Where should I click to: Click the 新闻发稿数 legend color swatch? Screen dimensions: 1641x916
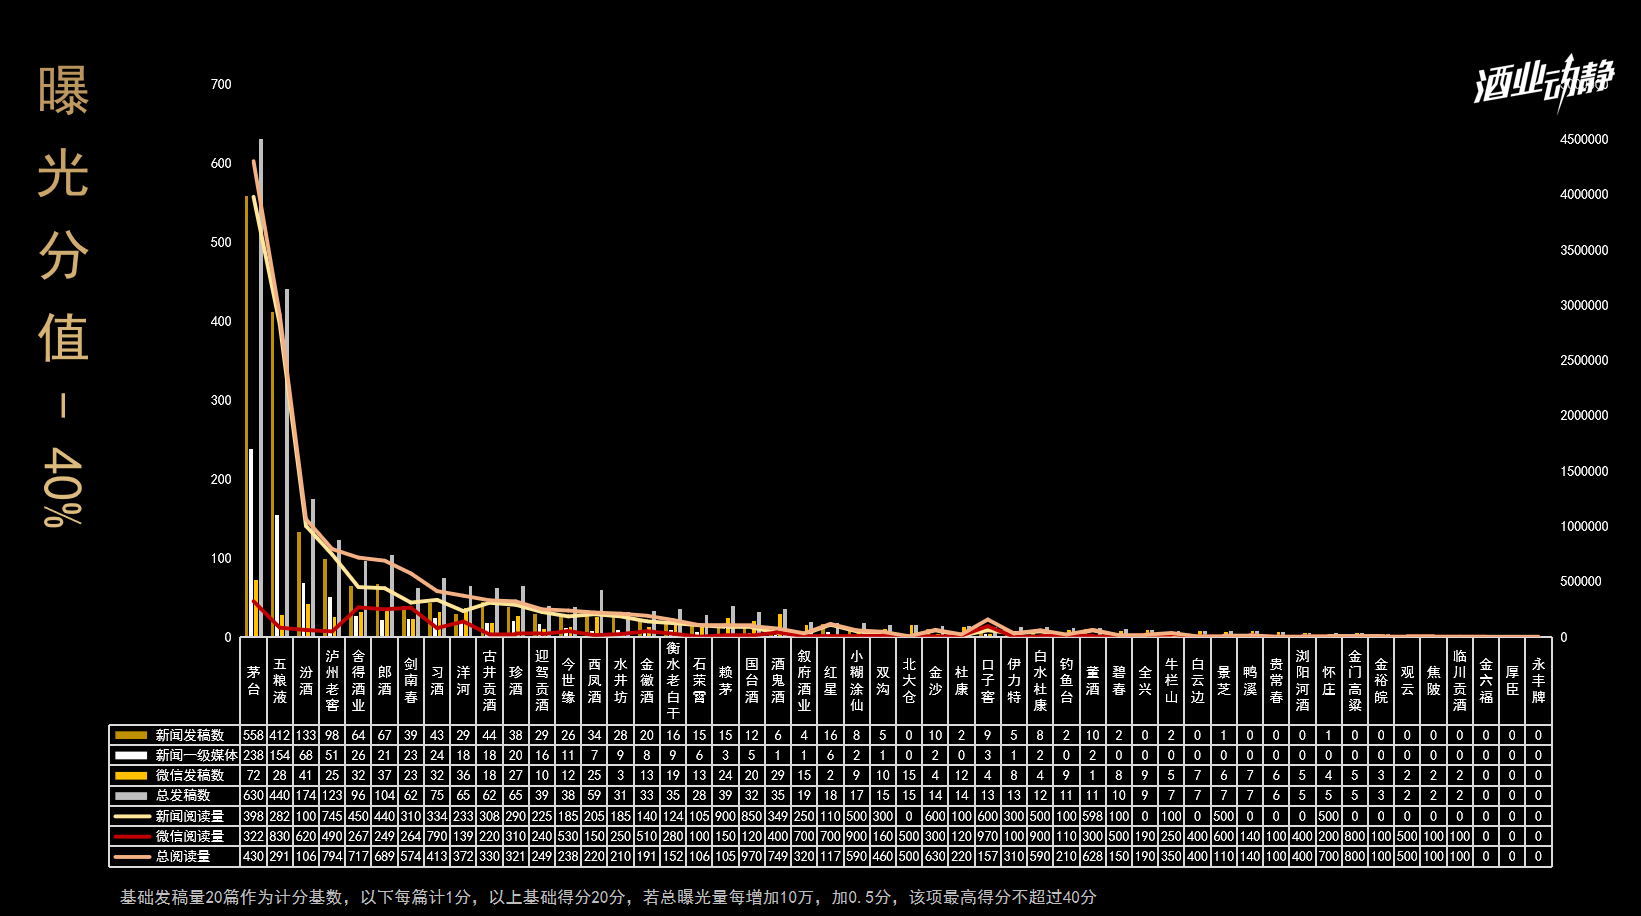tap(131, 735)
